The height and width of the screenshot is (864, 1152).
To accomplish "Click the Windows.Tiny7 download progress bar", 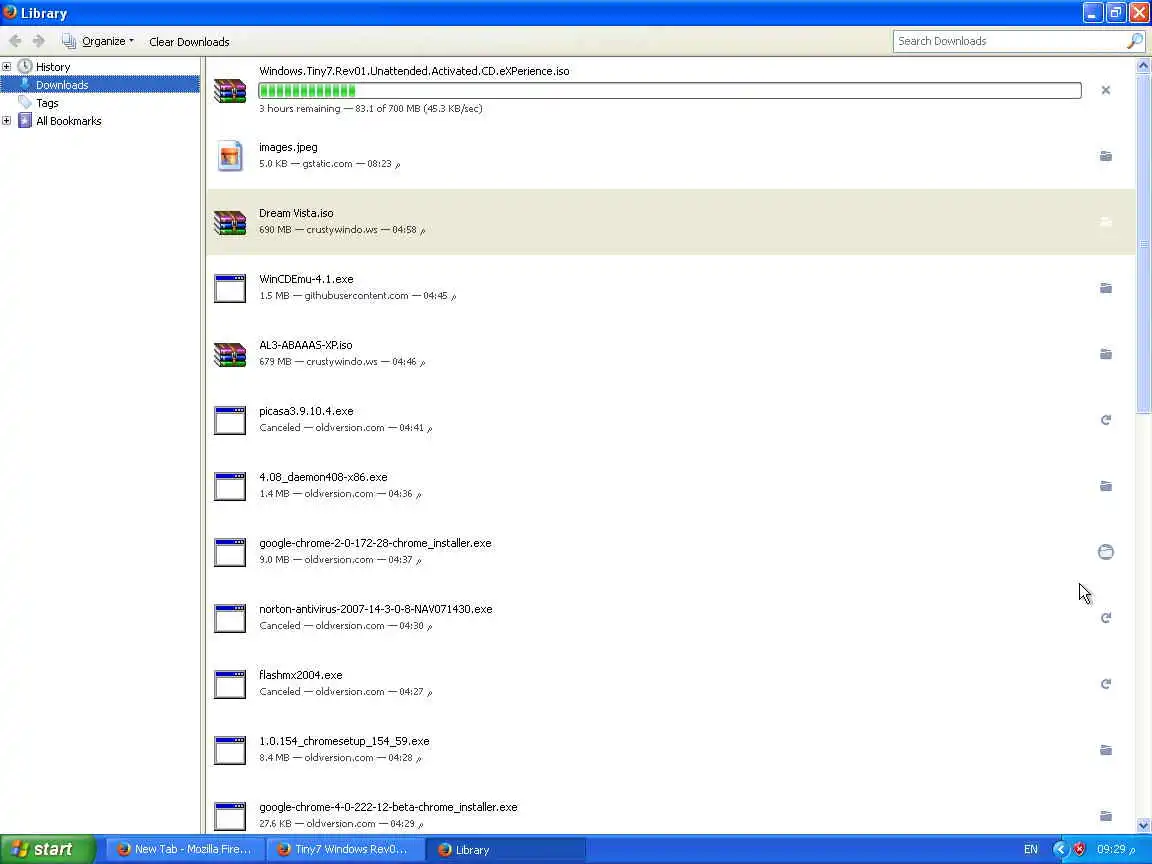I will click(669, 90).
